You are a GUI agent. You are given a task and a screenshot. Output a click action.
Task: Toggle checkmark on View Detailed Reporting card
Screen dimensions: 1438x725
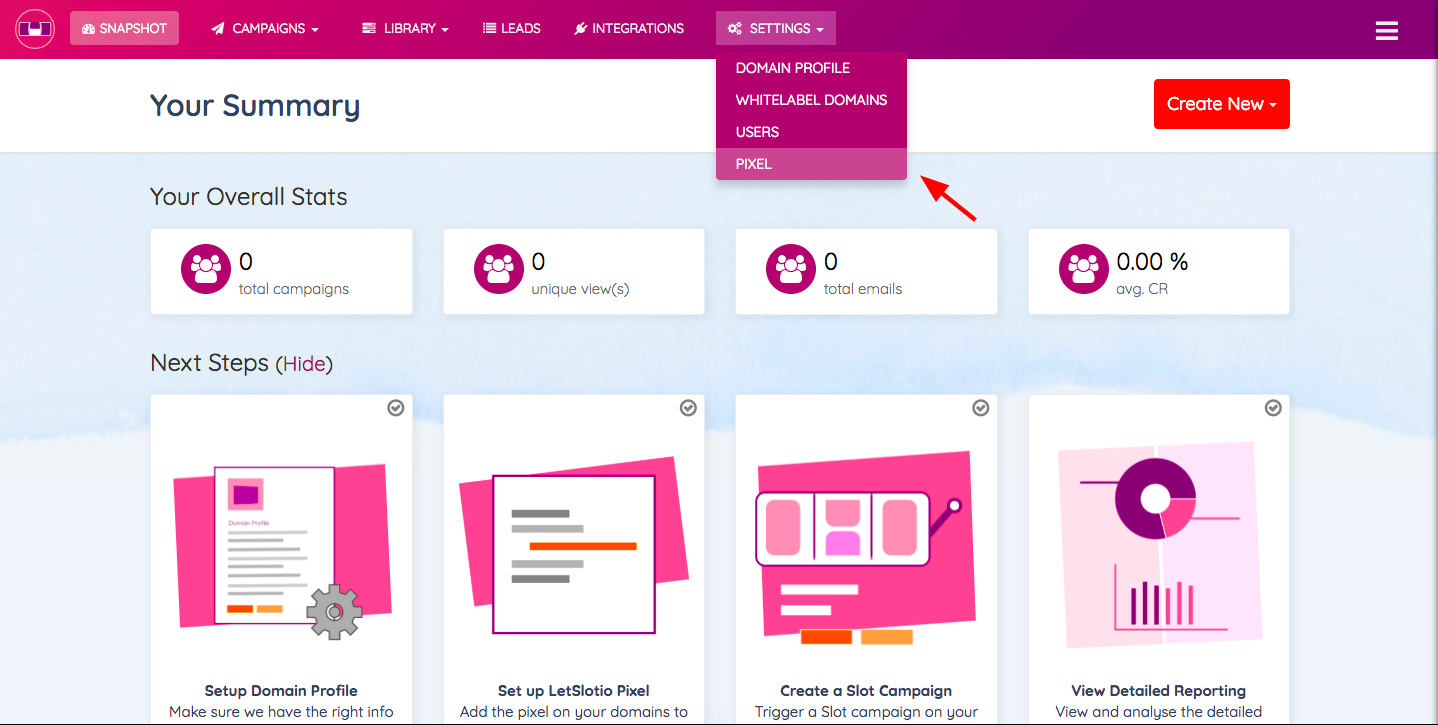[1273, 408]
